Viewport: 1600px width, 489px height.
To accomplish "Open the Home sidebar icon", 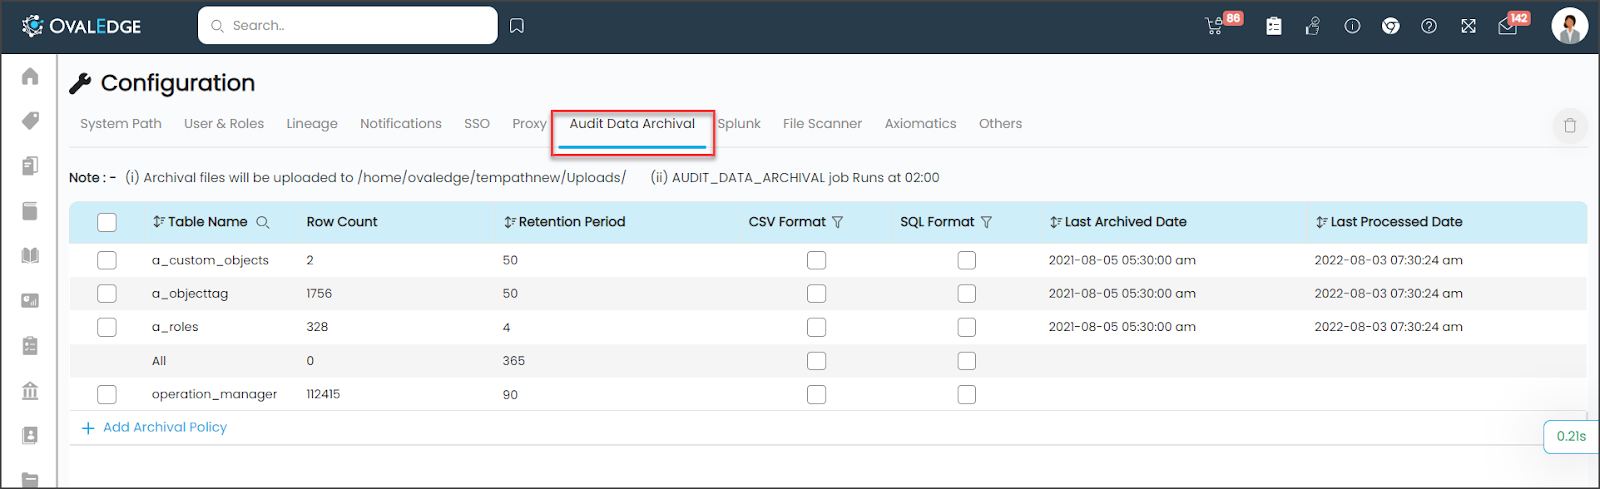I will point(30,76).
